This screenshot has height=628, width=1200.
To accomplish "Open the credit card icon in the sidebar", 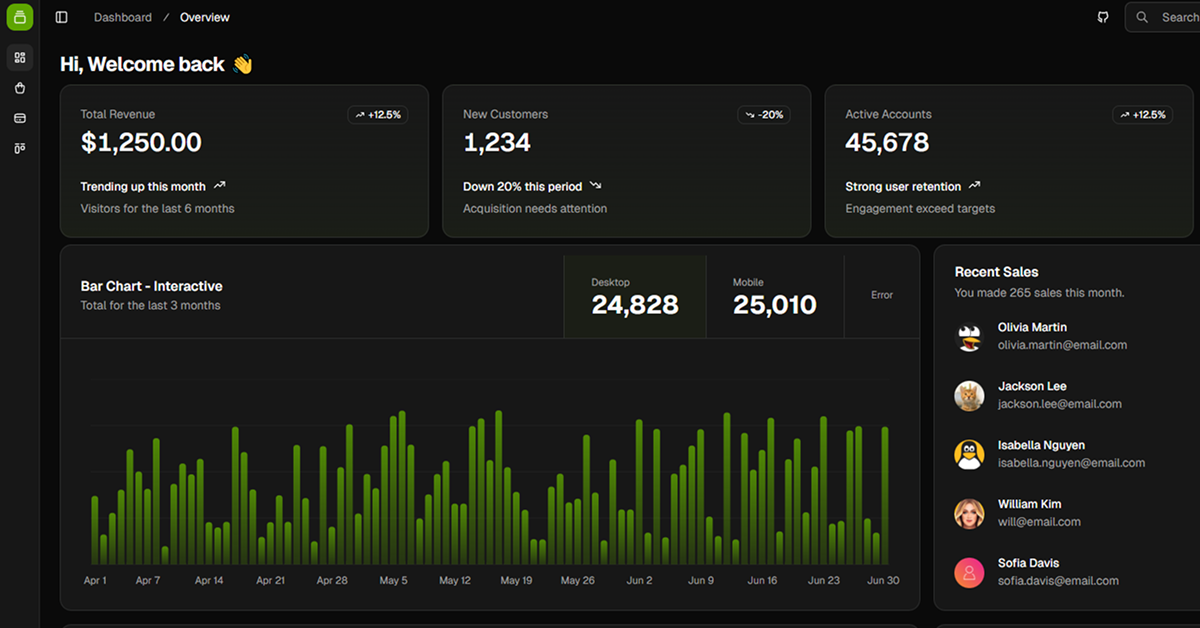I will 19,118.
